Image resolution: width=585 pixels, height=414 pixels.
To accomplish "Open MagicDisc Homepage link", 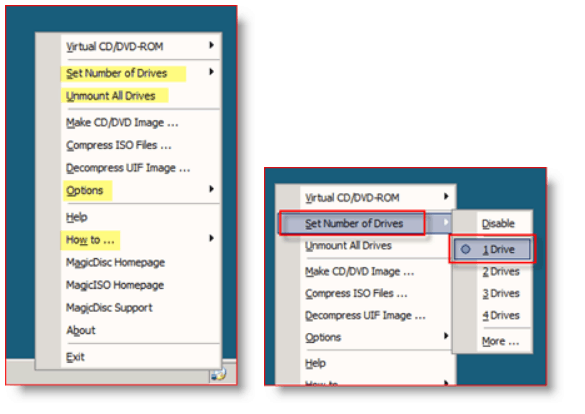I will (116, 263).
